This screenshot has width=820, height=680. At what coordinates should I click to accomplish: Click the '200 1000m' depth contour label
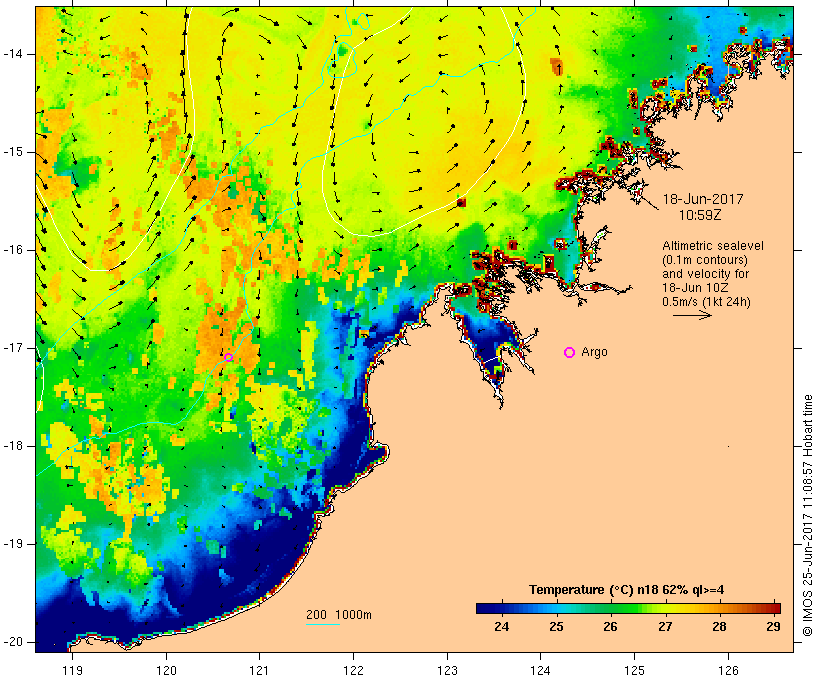pyautogui.click(x=339, y=615)
